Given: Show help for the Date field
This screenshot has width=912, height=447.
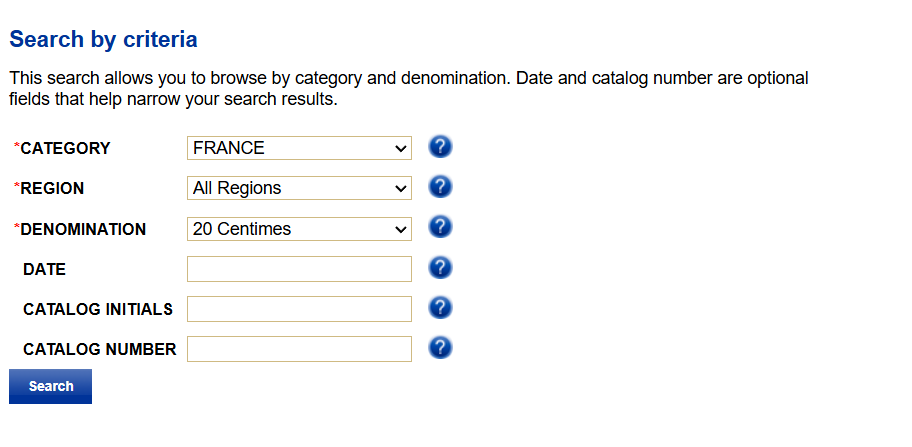Looking at the screenshot, I should point(440,268).
